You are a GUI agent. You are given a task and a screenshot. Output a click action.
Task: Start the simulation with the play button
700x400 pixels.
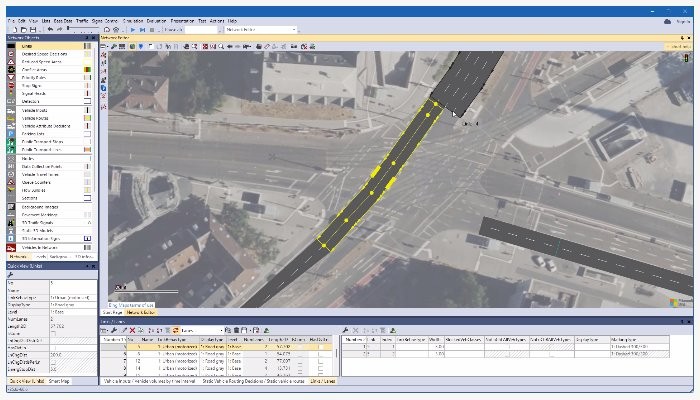click(132, 30)
